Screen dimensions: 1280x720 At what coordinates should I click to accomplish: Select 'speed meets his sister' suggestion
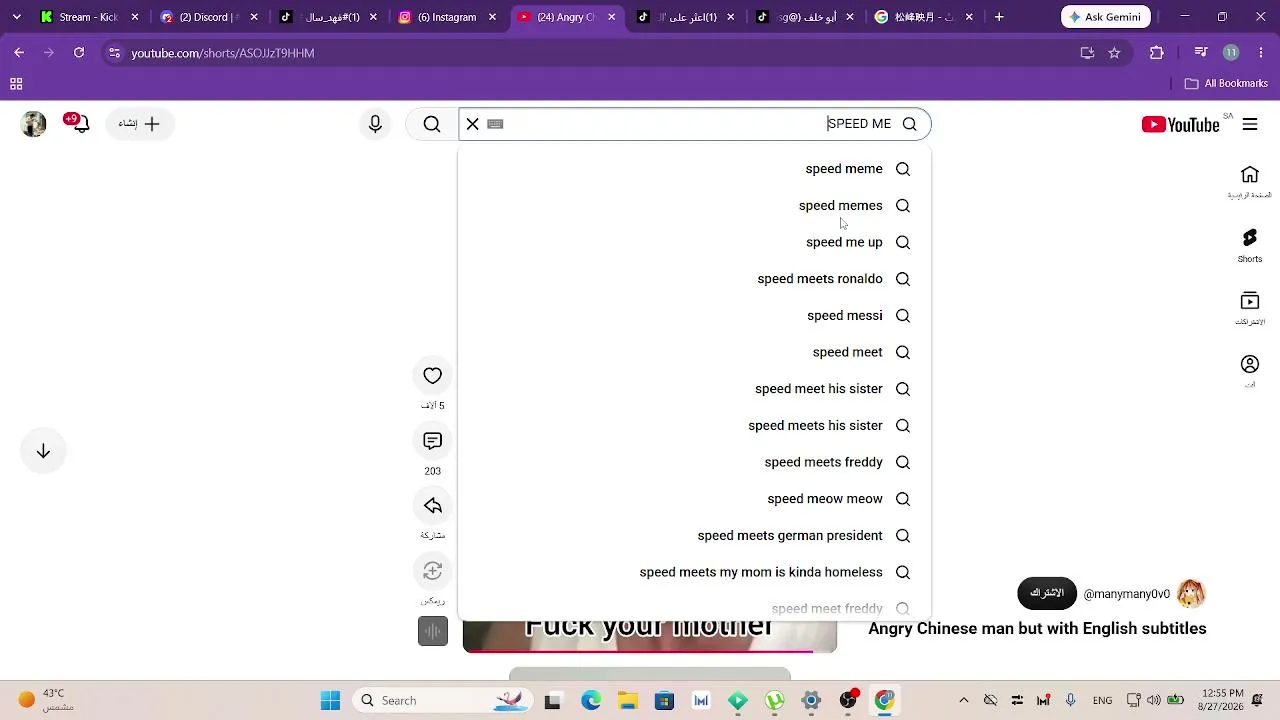click(x=694, y=426)
